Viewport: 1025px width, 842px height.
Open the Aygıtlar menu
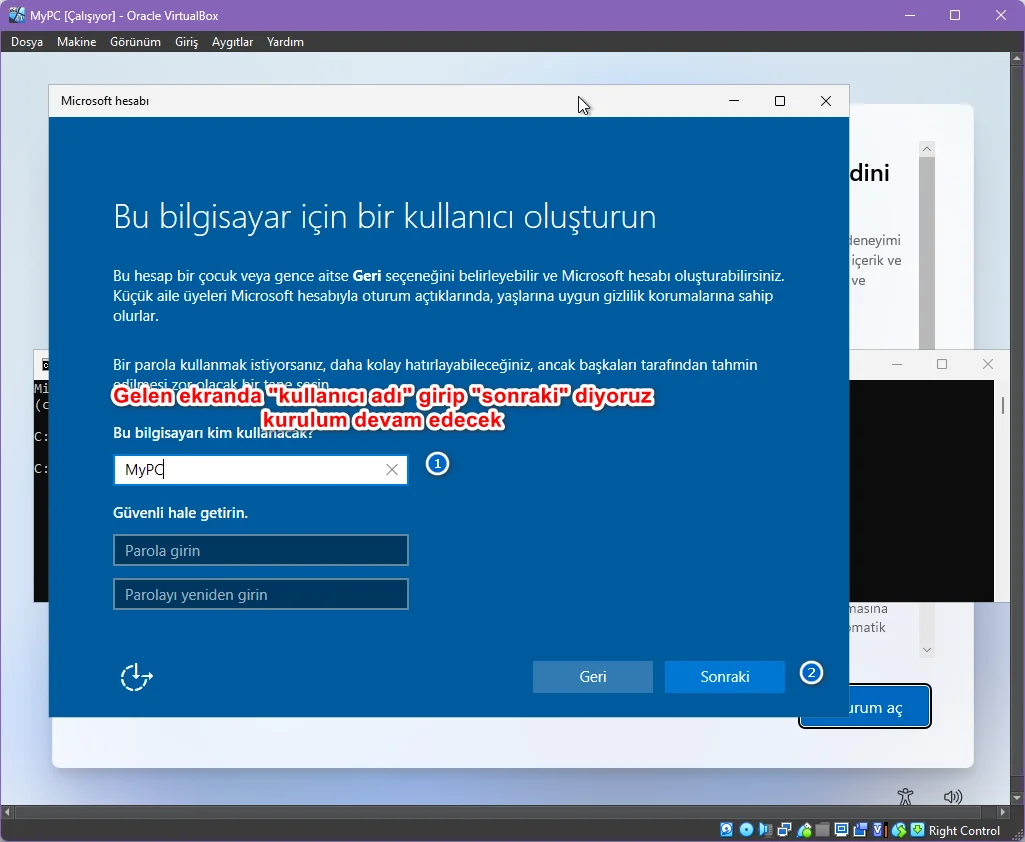pyautogui.click(x=232, y=42)
